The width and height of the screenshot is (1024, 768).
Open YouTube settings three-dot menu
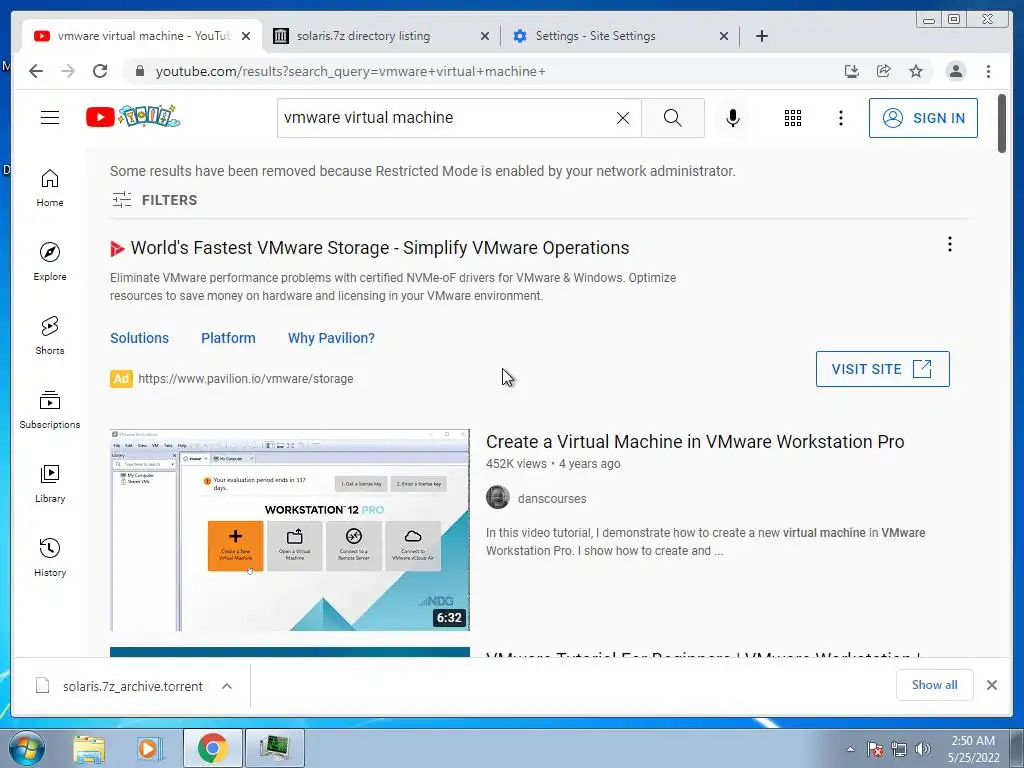[840, 118]
